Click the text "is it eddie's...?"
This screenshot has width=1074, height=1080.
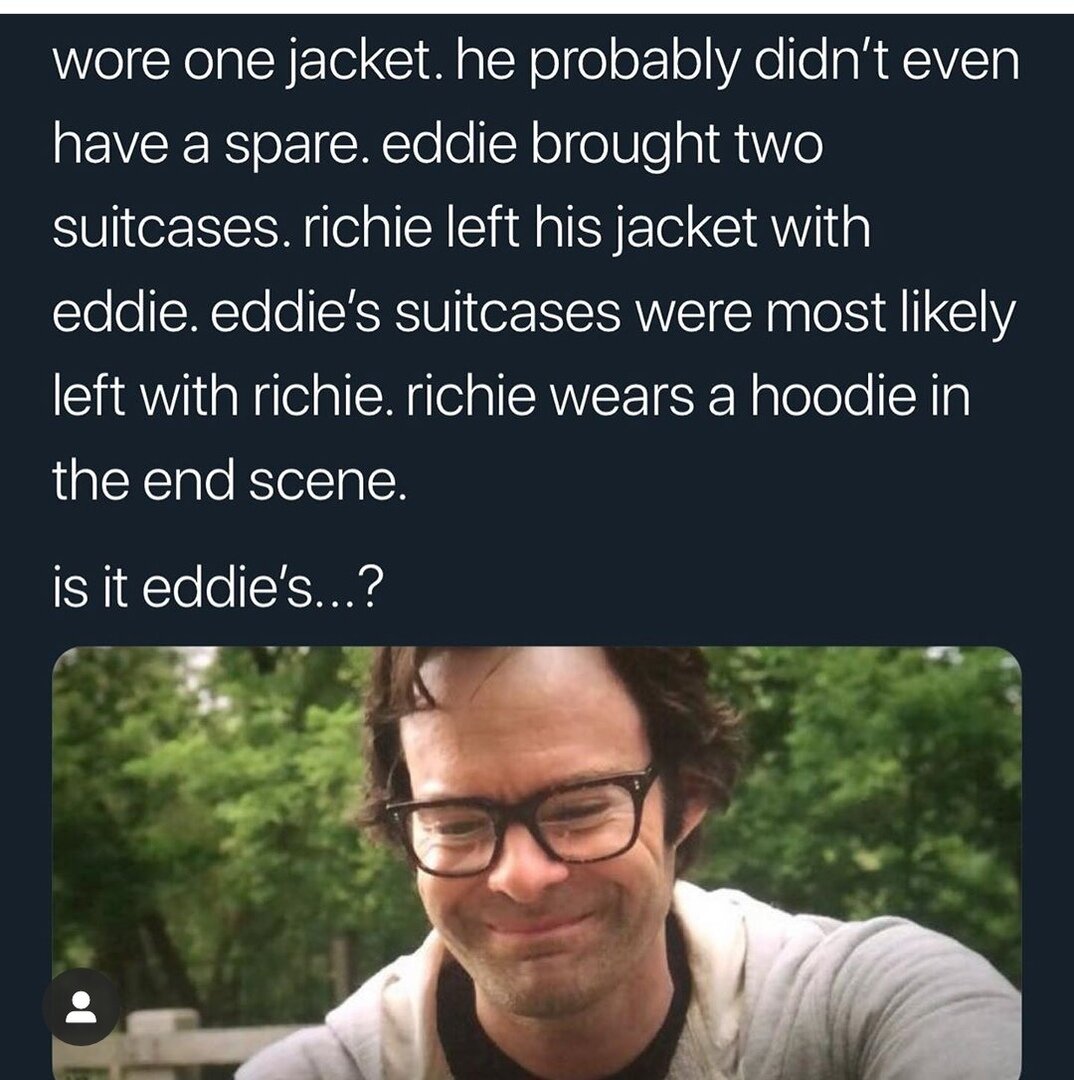tap(216, 590)
